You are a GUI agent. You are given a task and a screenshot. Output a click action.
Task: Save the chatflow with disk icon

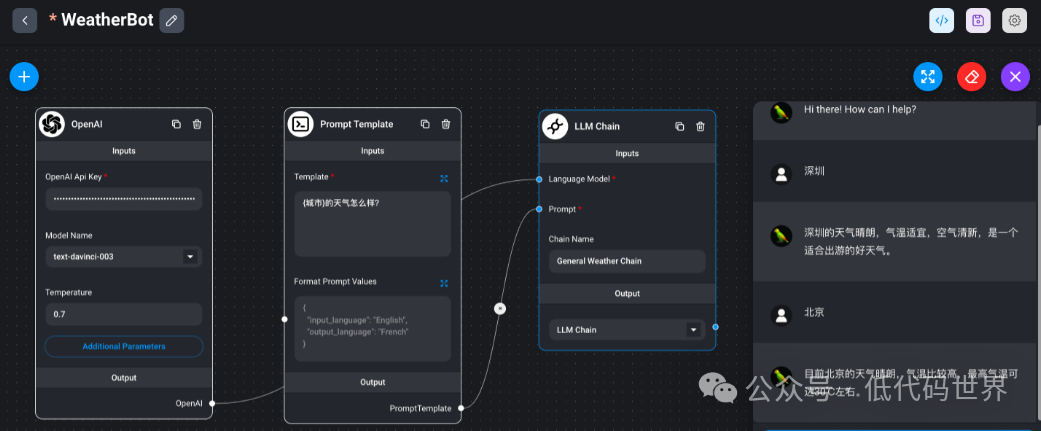click(x=978, y=21)
